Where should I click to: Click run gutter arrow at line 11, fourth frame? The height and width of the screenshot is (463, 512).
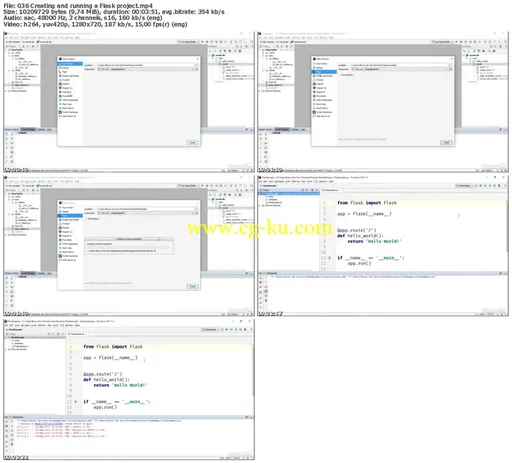(x=330, y=258)
